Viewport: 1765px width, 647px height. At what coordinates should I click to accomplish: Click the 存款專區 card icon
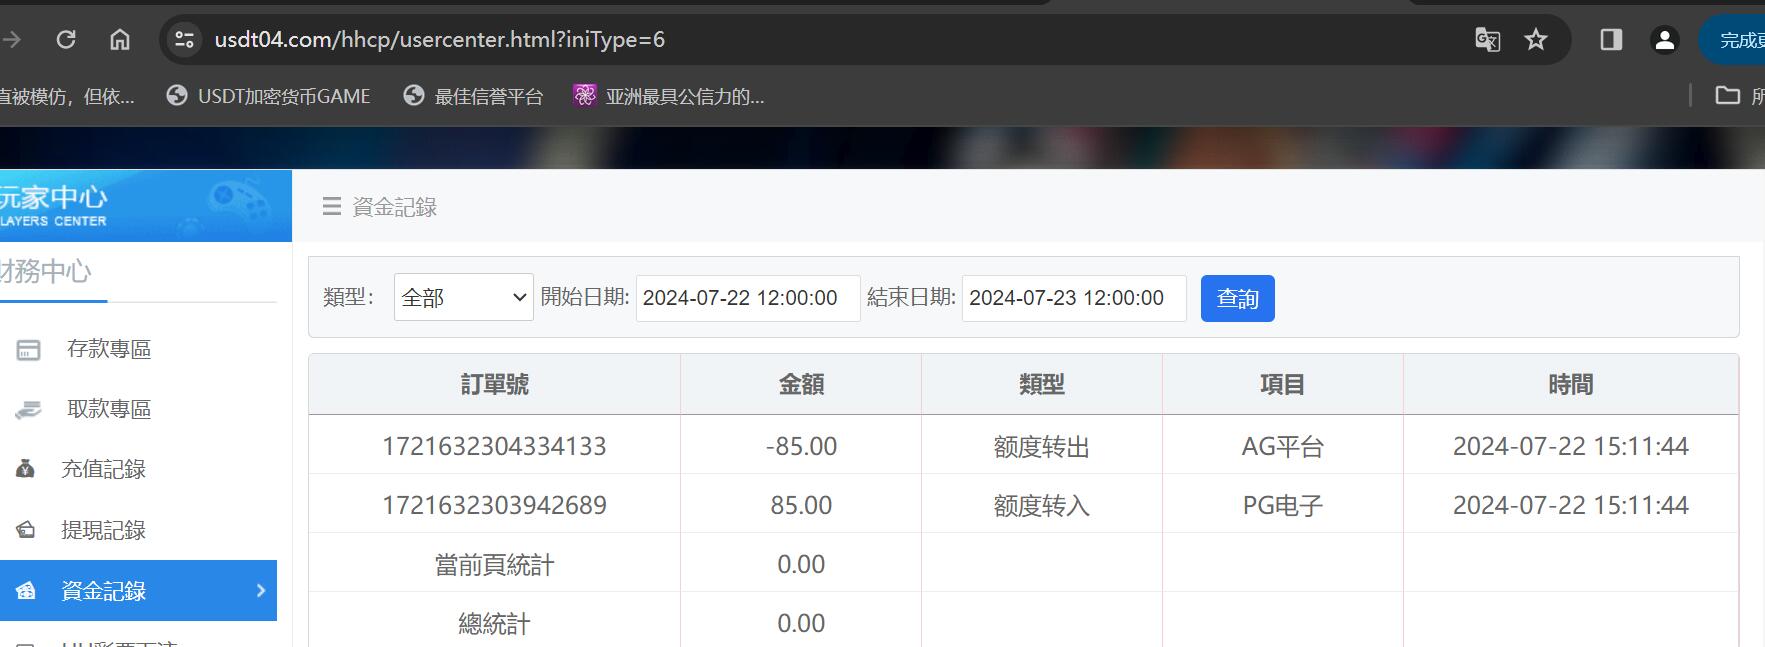[x=29, y=350]
